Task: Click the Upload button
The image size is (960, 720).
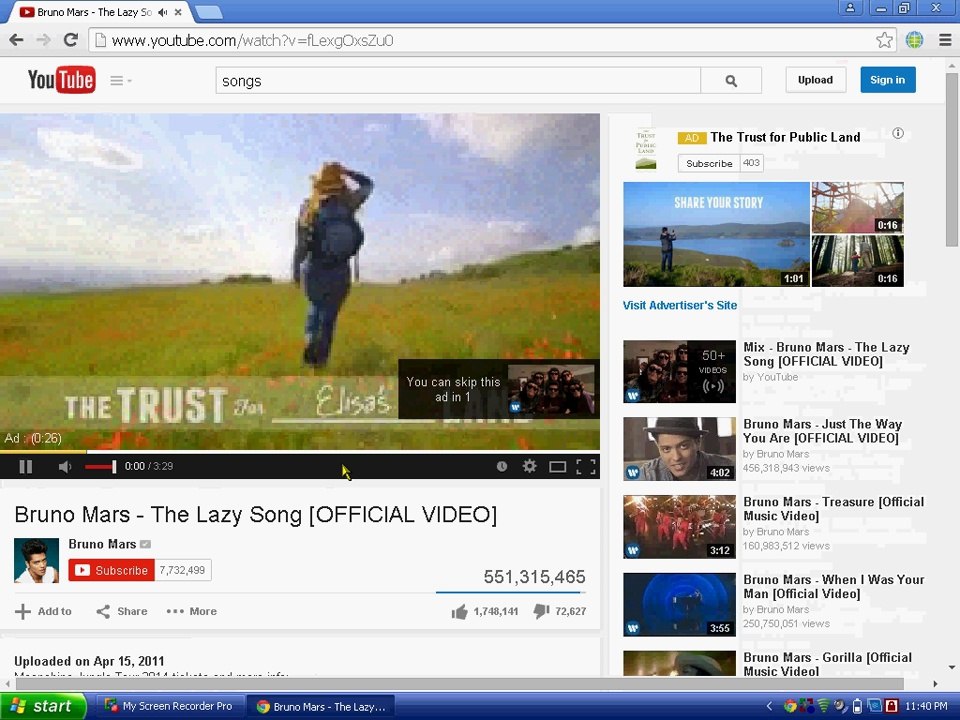Action: pyautogui.click(x=816, y=80)
